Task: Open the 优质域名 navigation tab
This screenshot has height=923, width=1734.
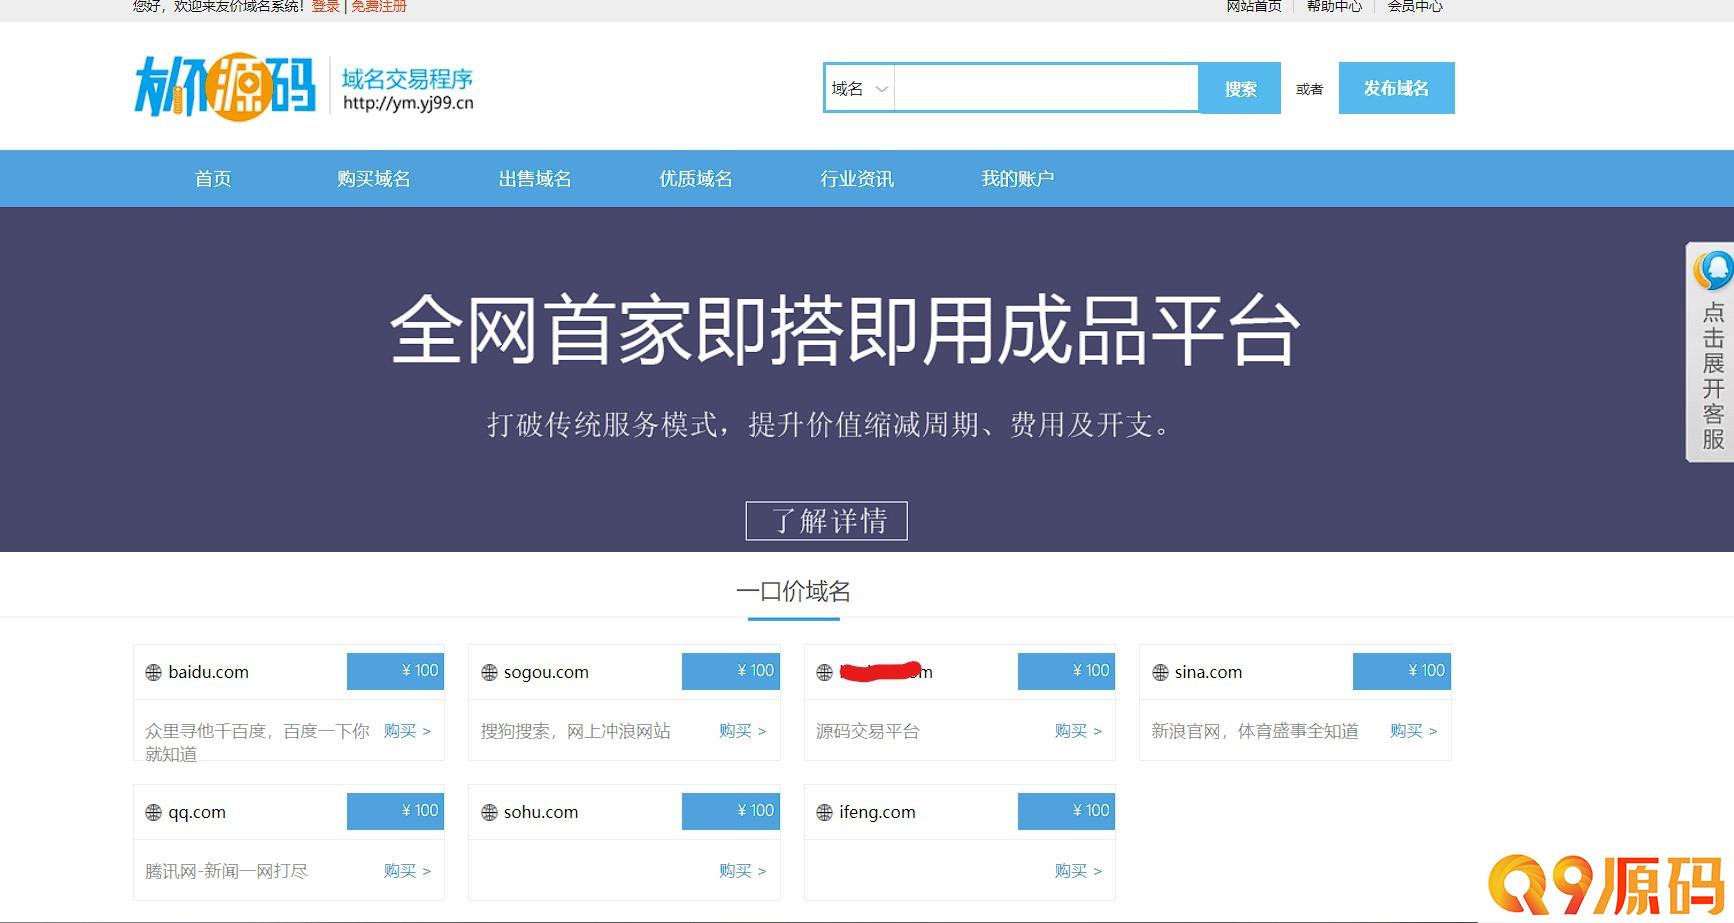Action: (x=696, y=179)
